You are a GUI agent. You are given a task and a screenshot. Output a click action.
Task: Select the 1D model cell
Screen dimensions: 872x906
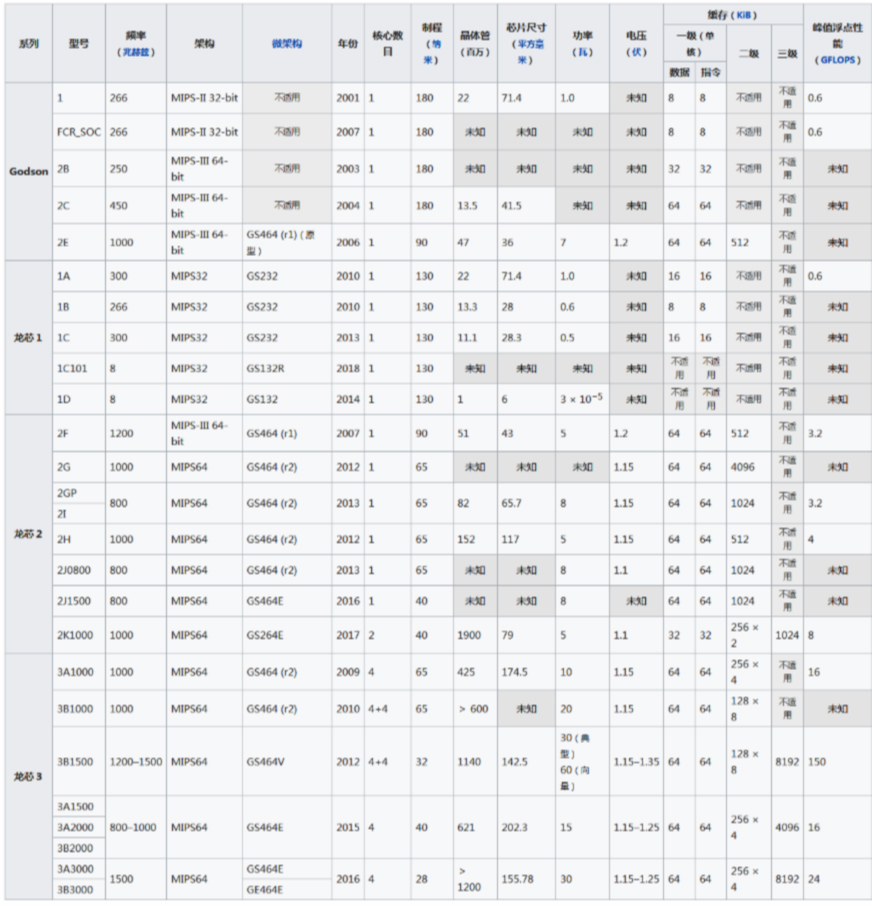[x=79, y=399]
